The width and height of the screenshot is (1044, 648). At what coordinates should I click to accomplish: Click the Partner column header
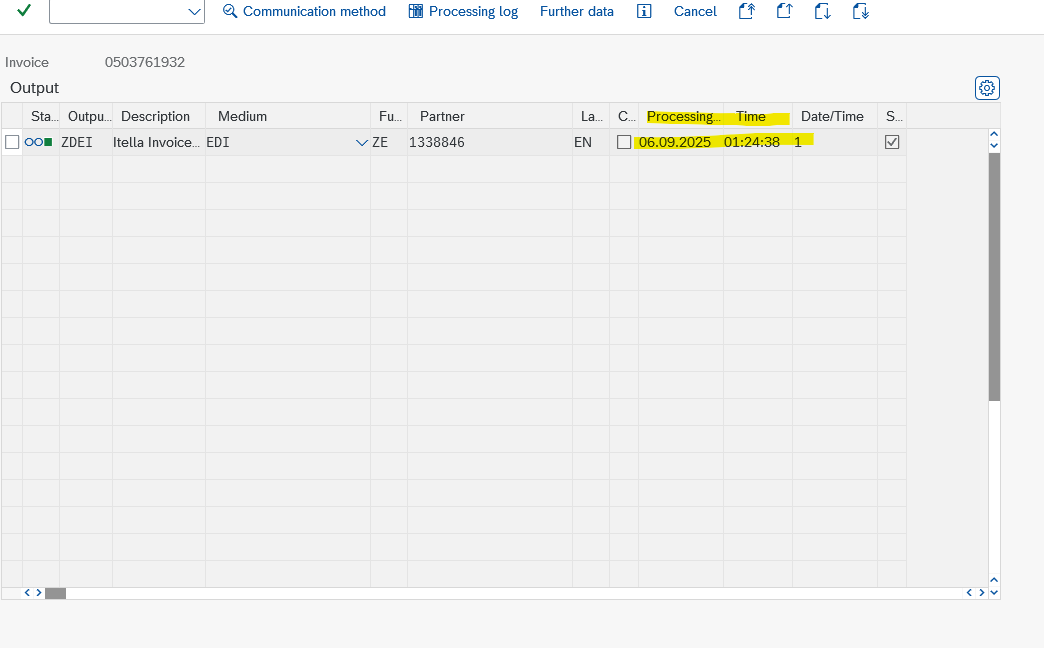click(x=442, y=116)
